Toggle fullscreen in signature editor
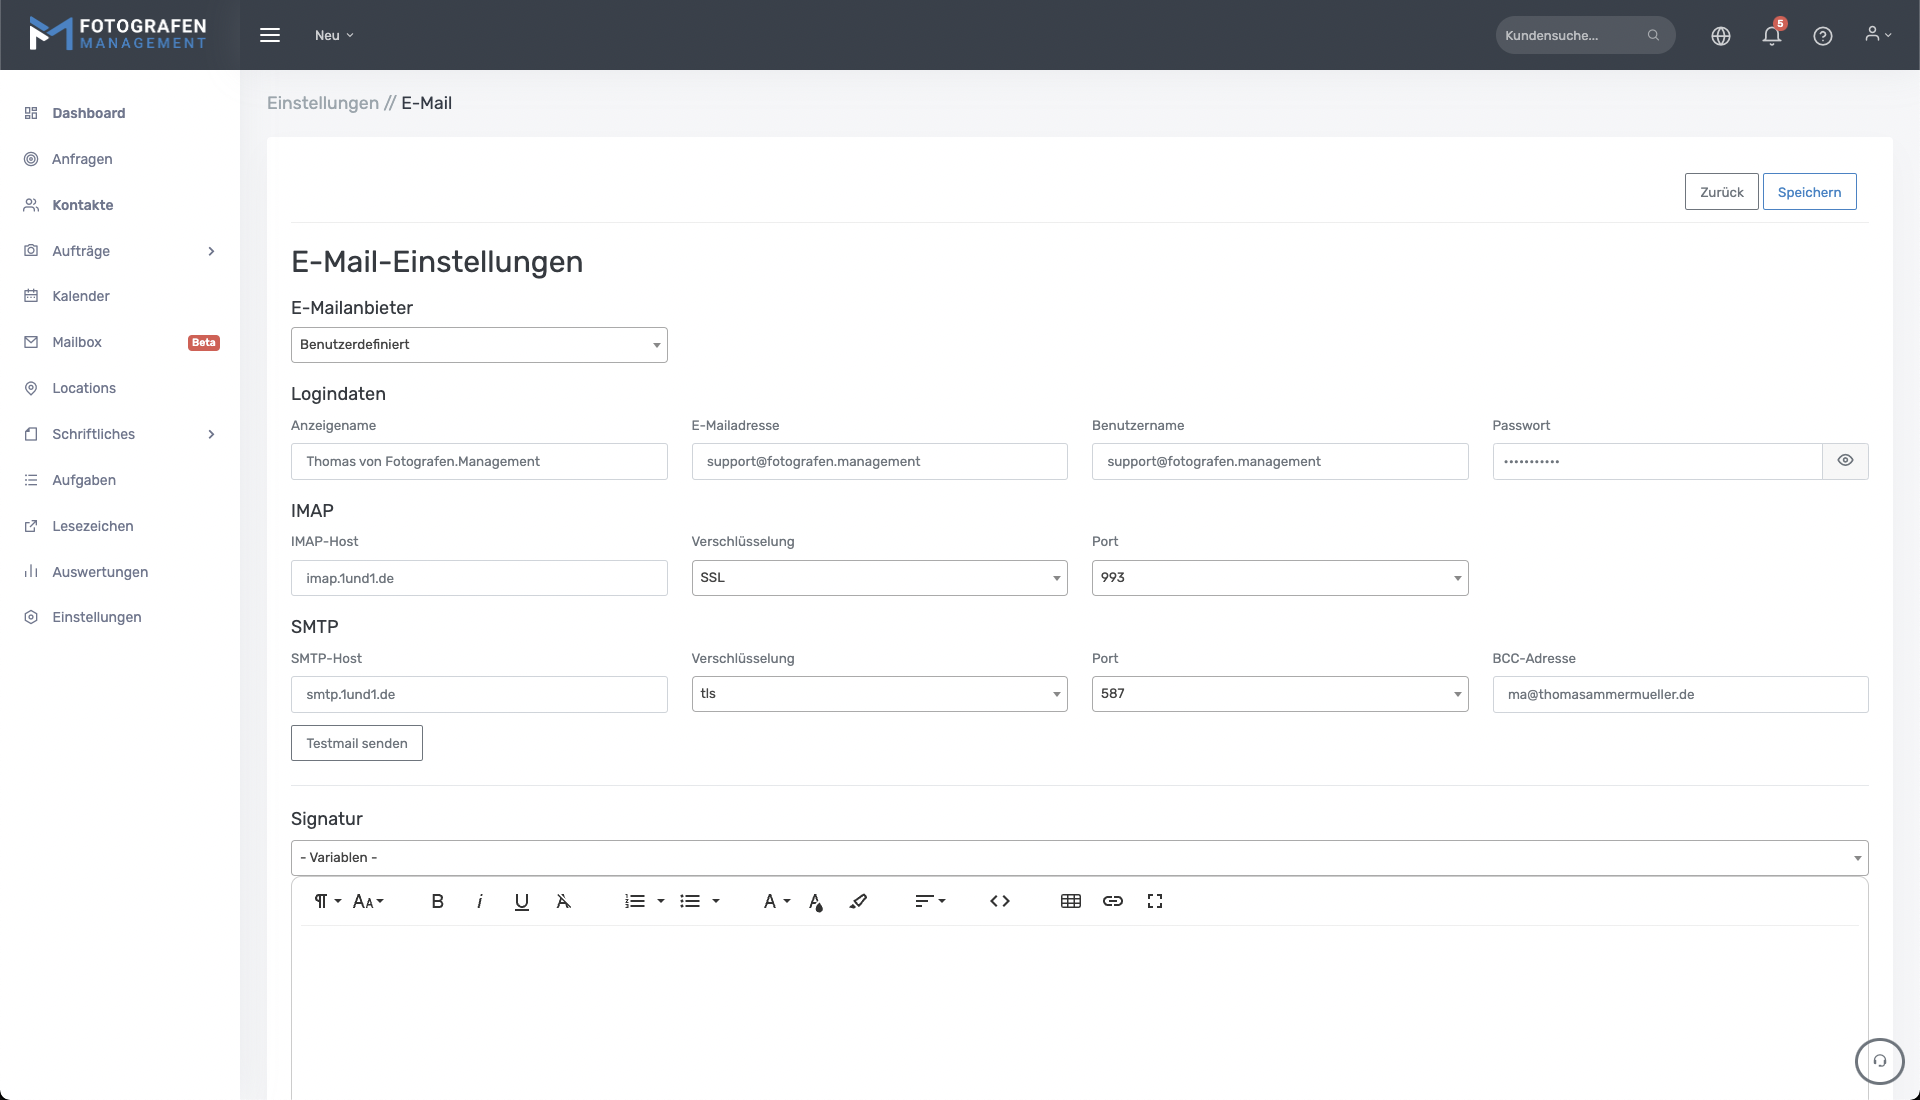1920x1100 pixels. point(1154,901)
